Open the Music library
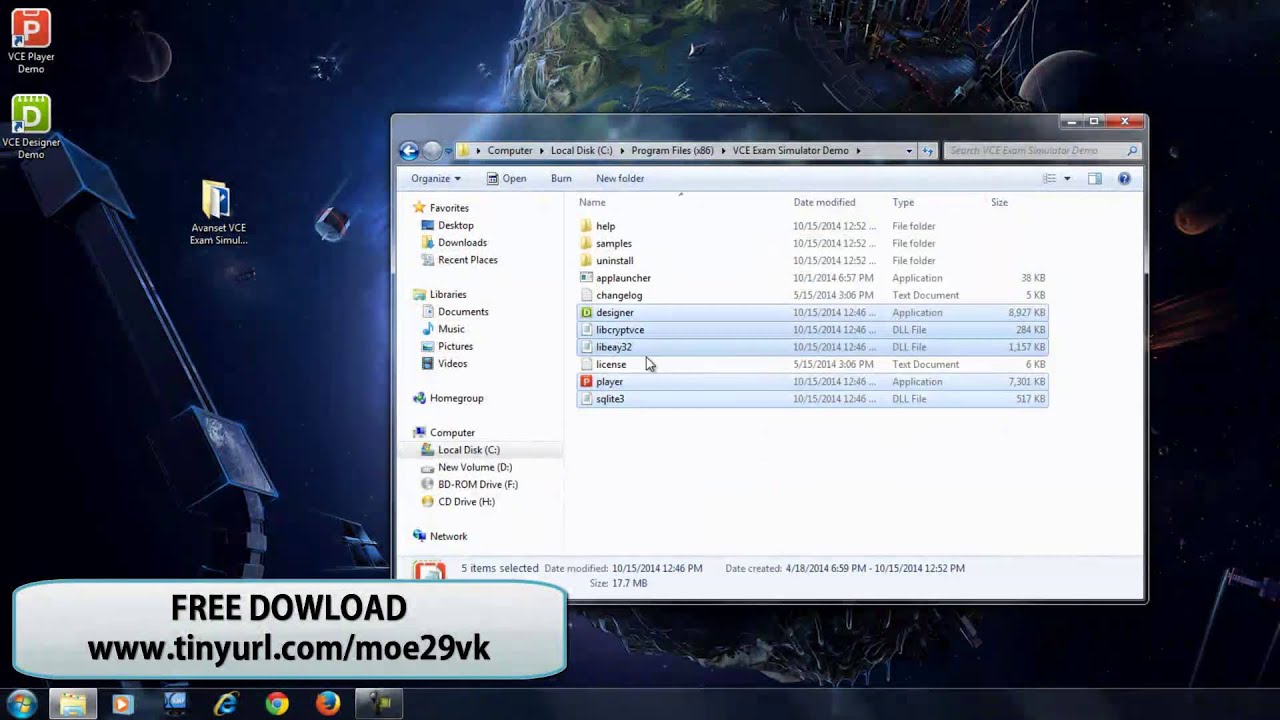Screen dimensions: 1280x720 (x=451, y=329)
